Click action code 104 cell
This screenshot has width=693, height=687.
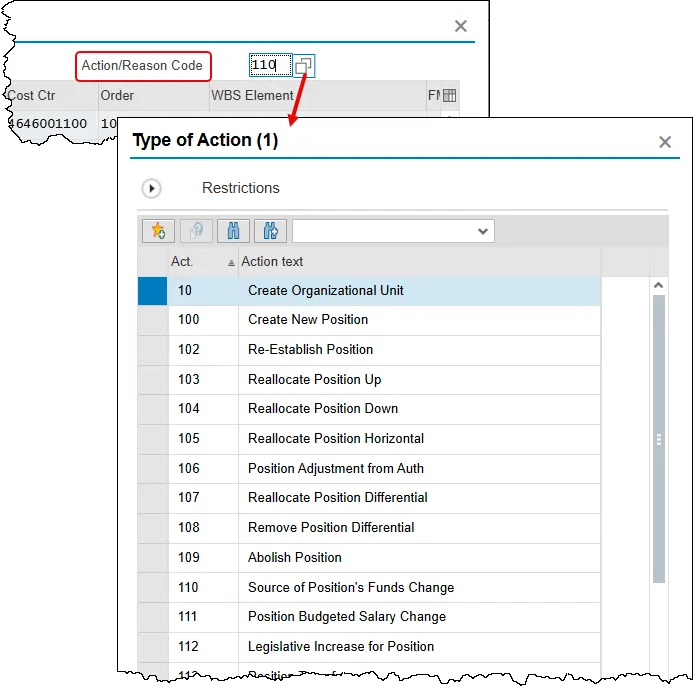pyautogui.click(x=203, y=408)
